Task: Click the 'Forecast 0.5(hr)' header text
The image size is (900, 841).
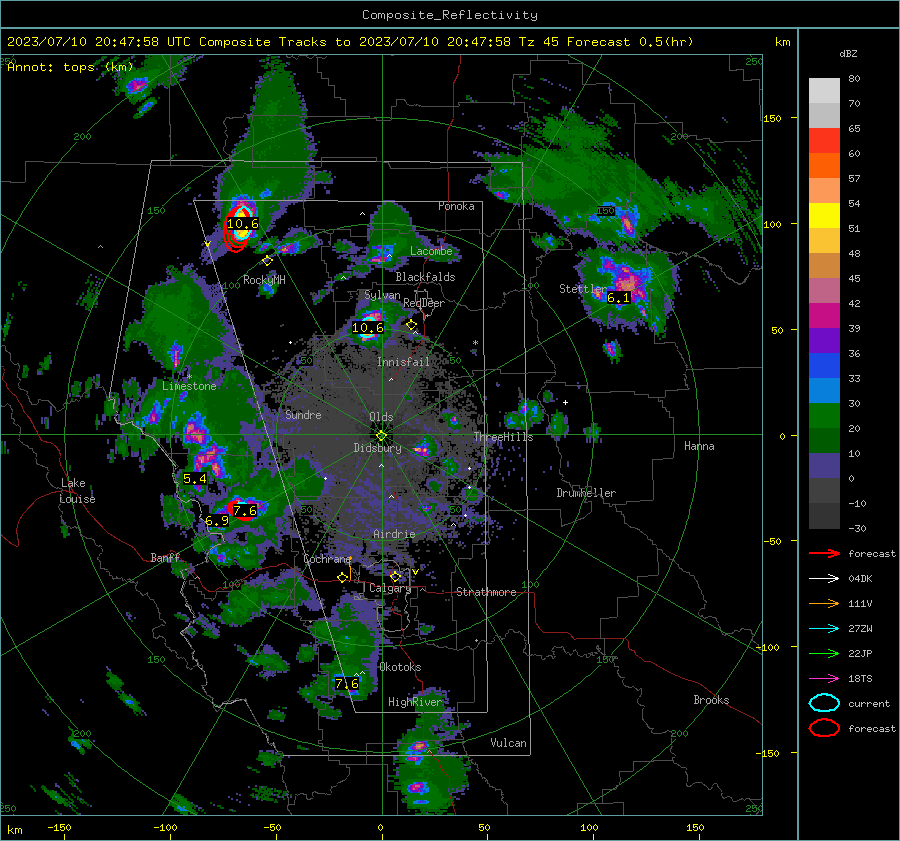Action: tap(630, 42)
